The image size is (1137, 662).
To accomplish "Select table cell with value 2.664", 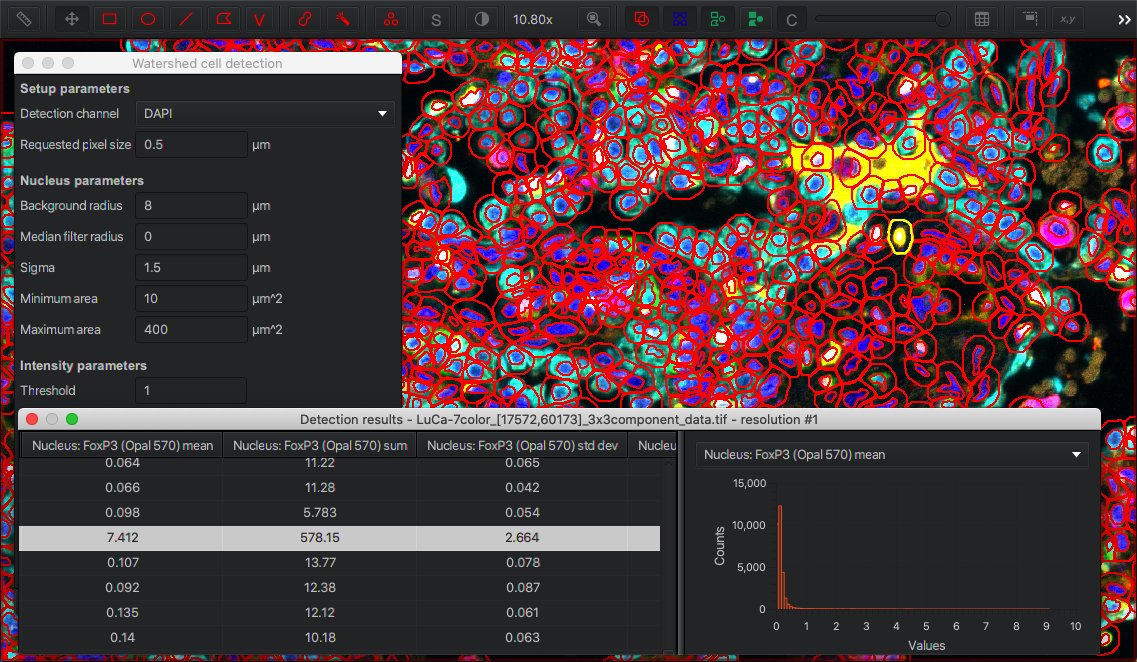I will (x=522, y=537).
